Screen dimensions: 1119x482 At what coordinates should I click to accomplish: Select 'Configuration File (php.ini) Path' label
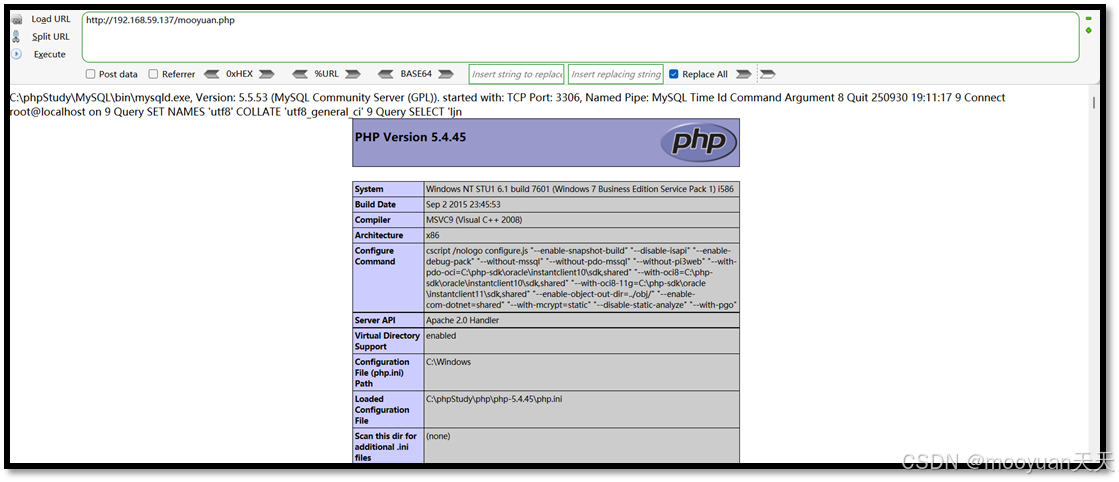point(382,373)
